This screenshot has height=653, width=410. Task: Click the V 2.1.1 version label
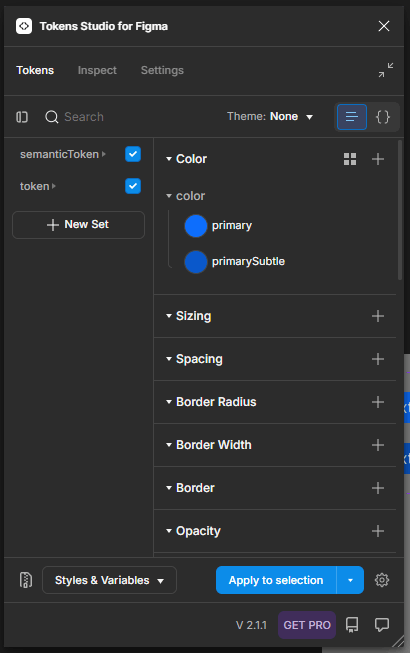(x=251, y=626)
